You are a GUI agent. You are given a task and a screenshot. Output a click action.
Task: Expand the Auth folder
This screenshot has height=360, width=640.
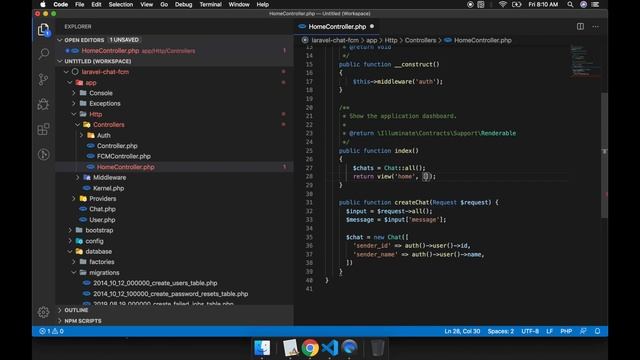81,135
